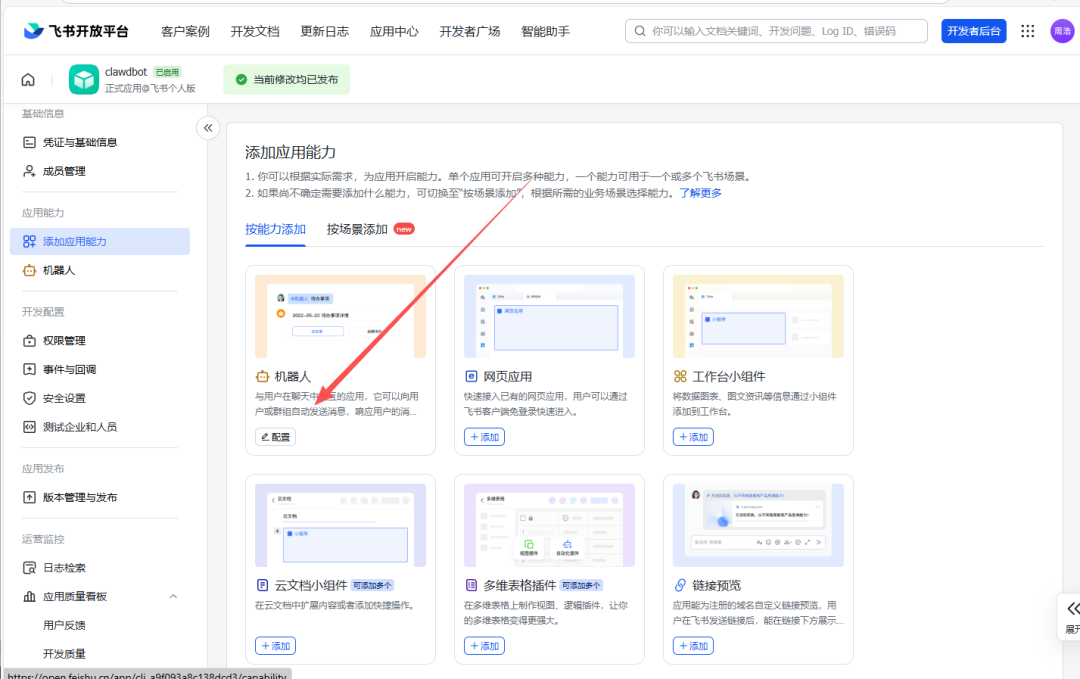The image size is (1080, 679).
Task: Click the red new badge on 按场景添加
Action: point(404,229)
